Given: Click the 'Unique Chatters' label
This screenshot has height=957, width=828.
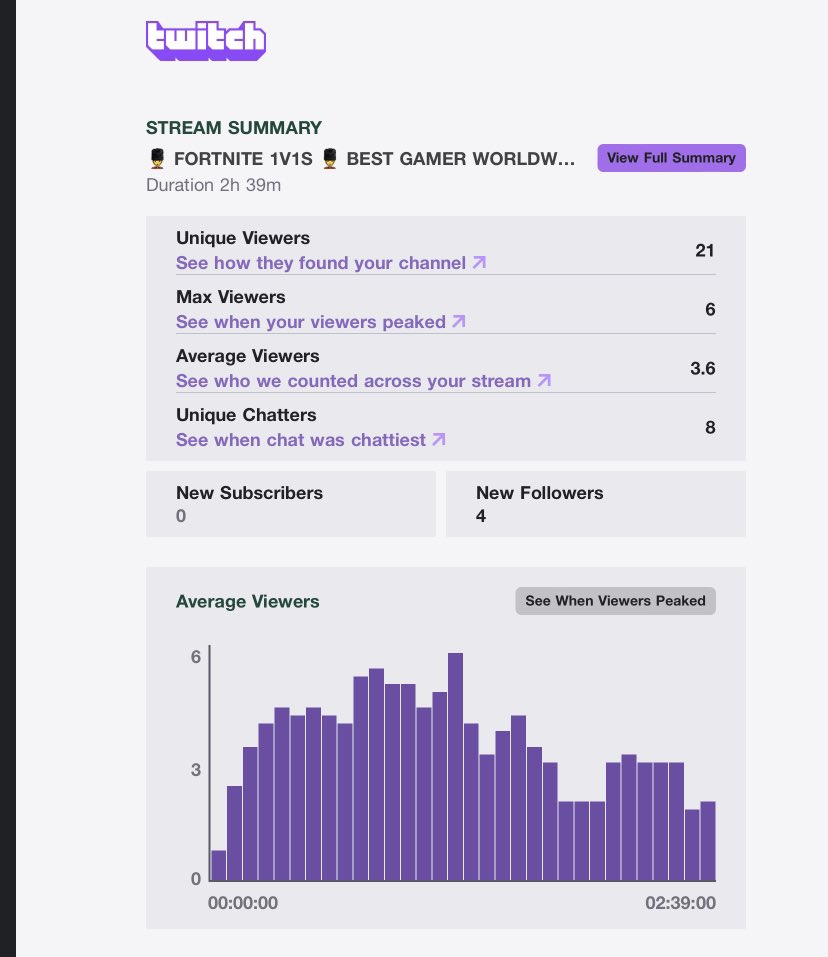Looking at the screenshot, I should (246, 415).
